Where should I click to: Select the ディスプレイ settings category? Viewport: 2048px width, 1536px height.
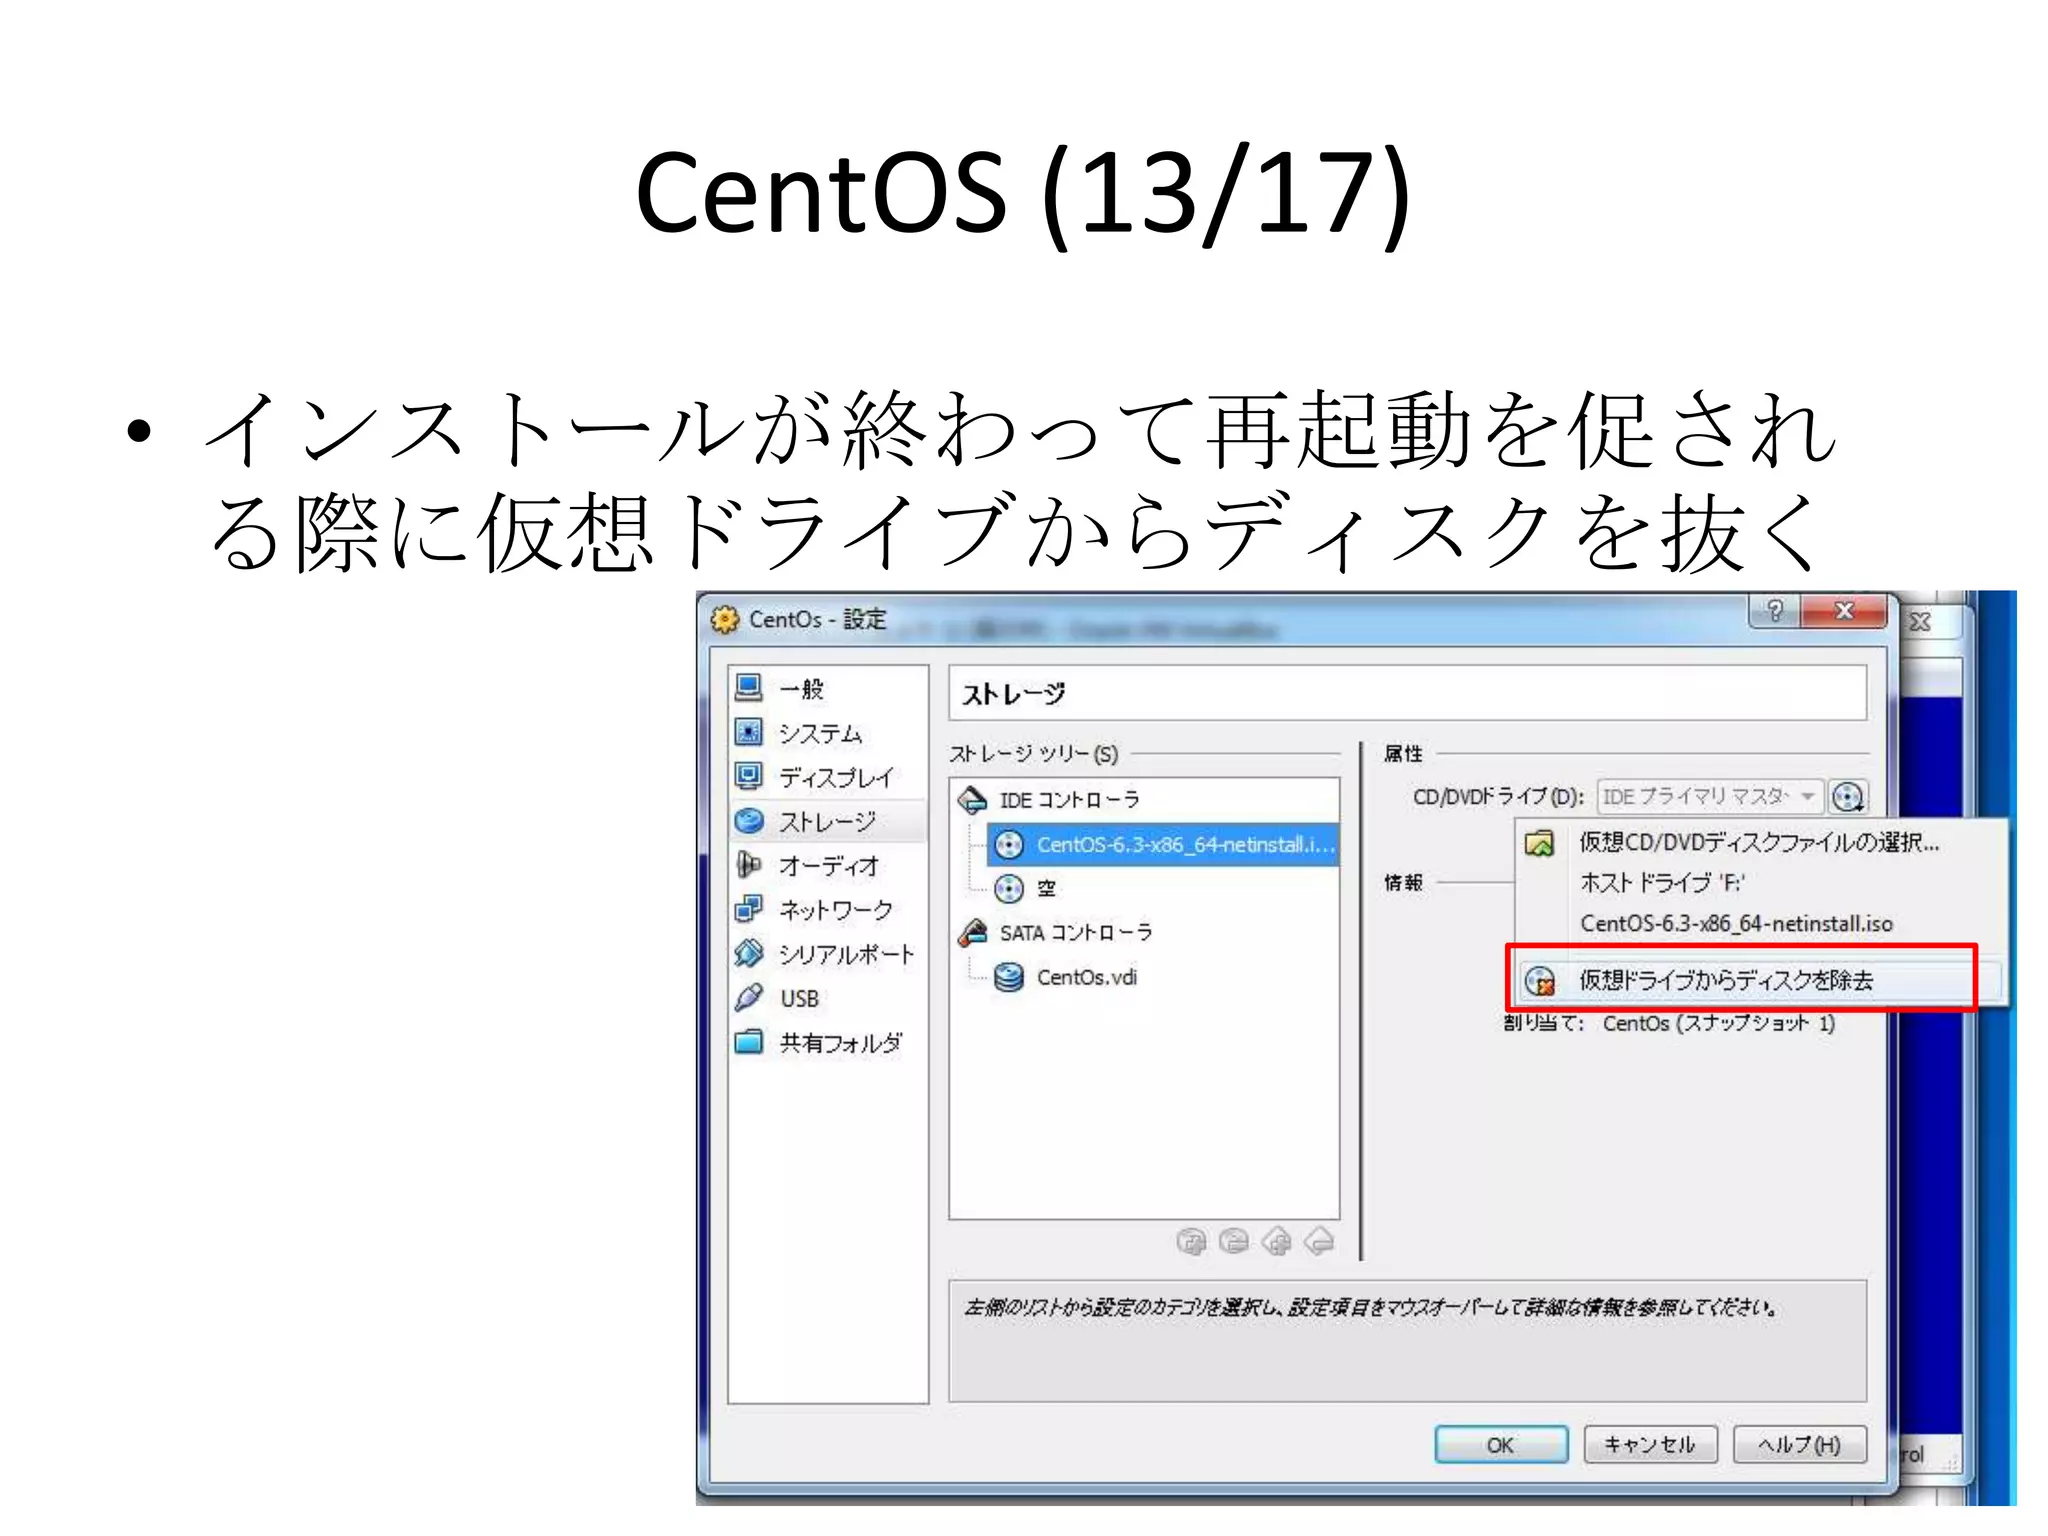click(828, 777)
